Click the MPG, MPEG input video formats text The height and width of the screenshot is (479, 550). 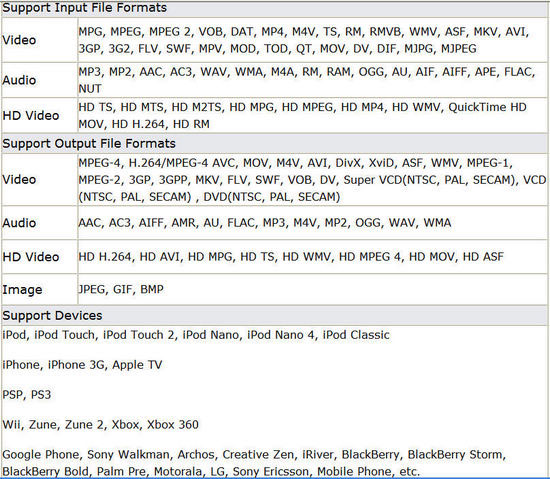(x=304, y=40)
